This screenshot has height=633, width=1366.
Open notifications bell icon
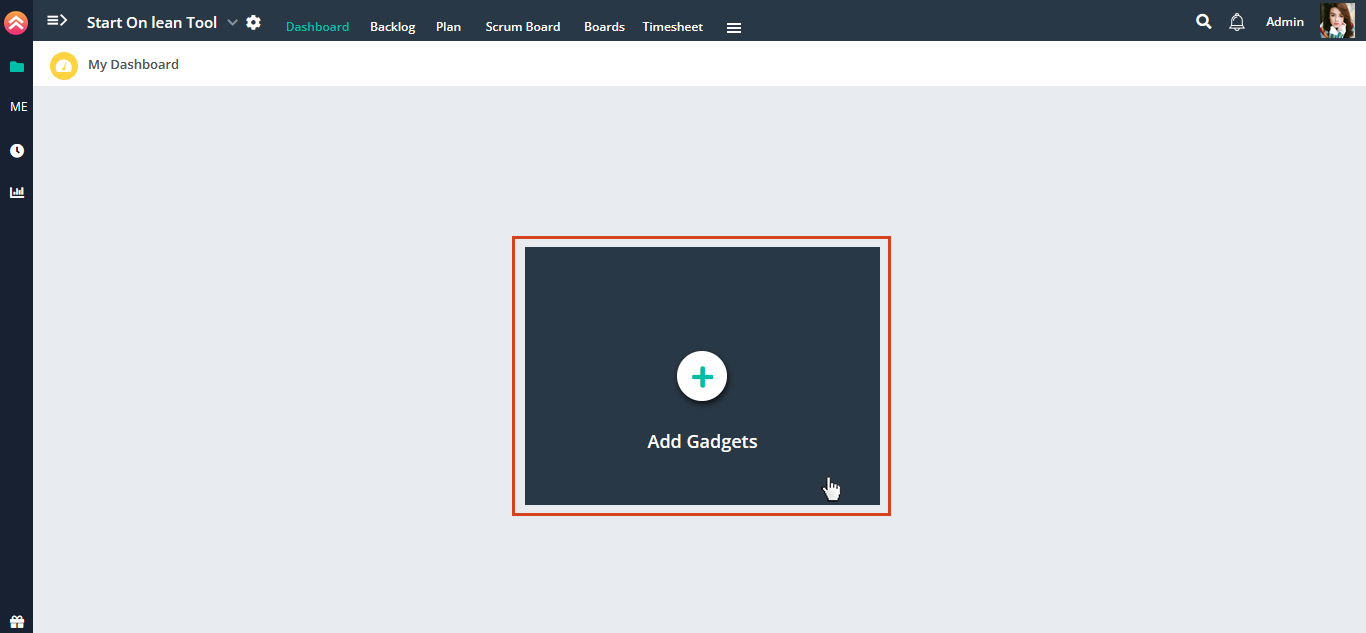[x=1237, y=22]
